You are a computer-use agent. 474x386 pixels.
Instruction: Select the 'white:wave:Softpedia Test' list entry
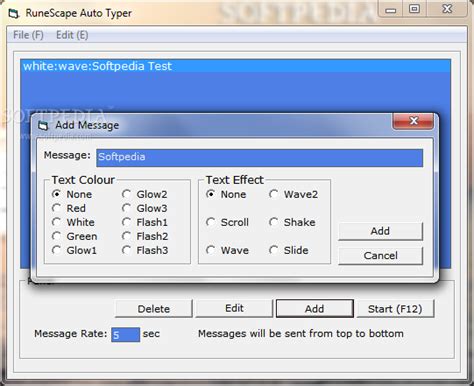coord(235,66)
